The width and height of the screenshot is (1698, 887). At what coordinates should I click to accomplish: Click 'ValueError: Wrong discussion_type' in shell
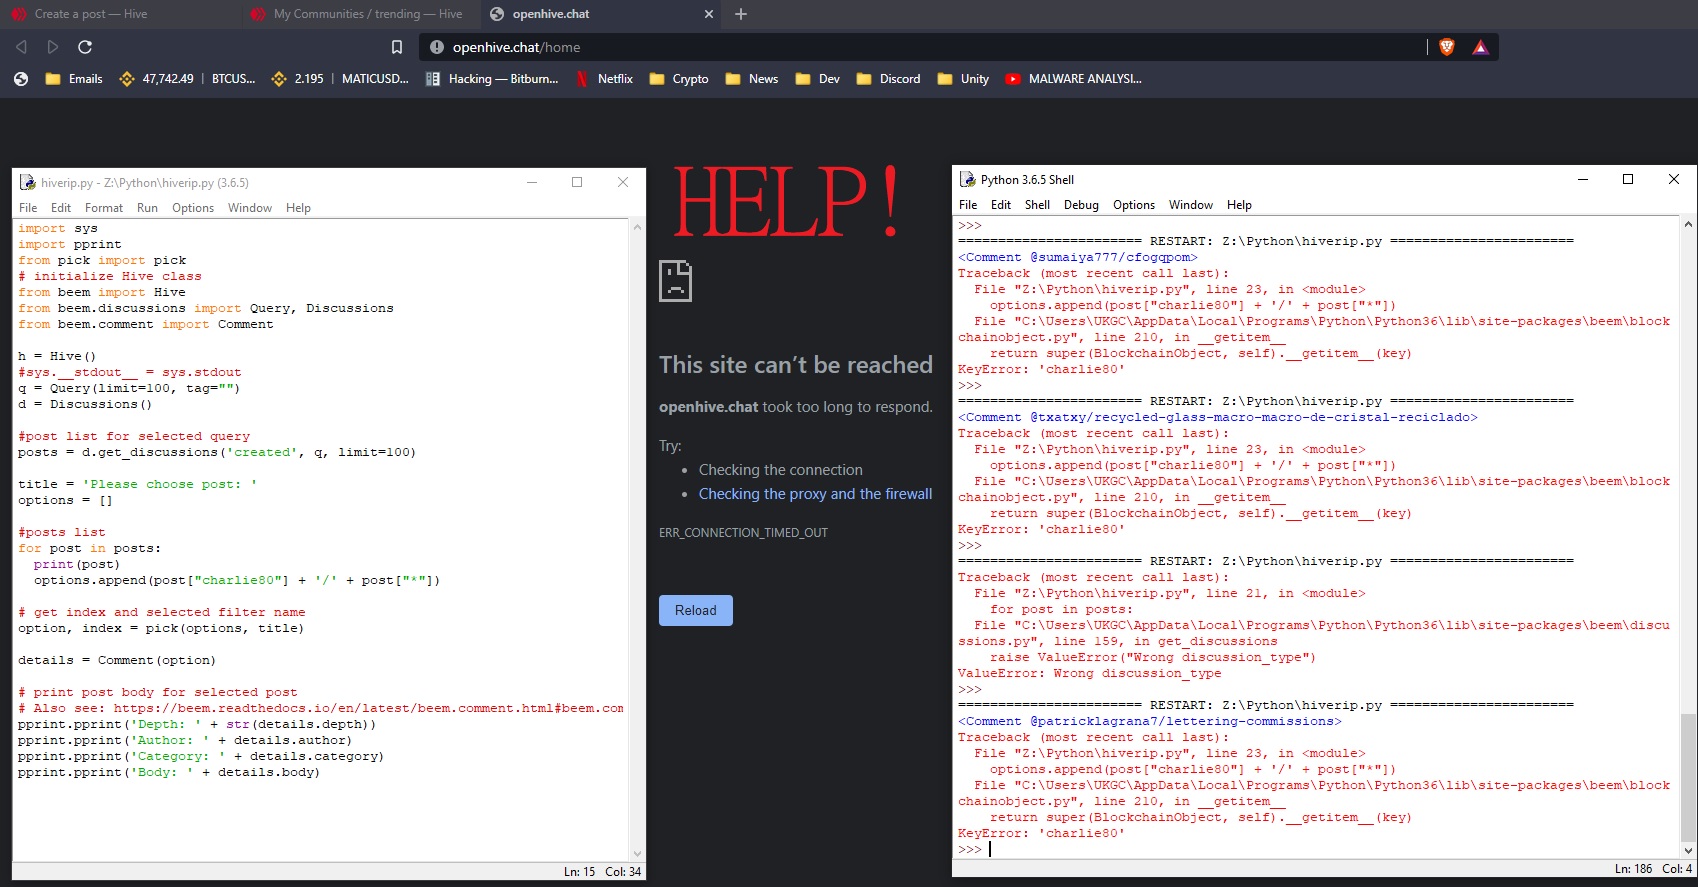pyautogui.click(x=1090, y=673)
